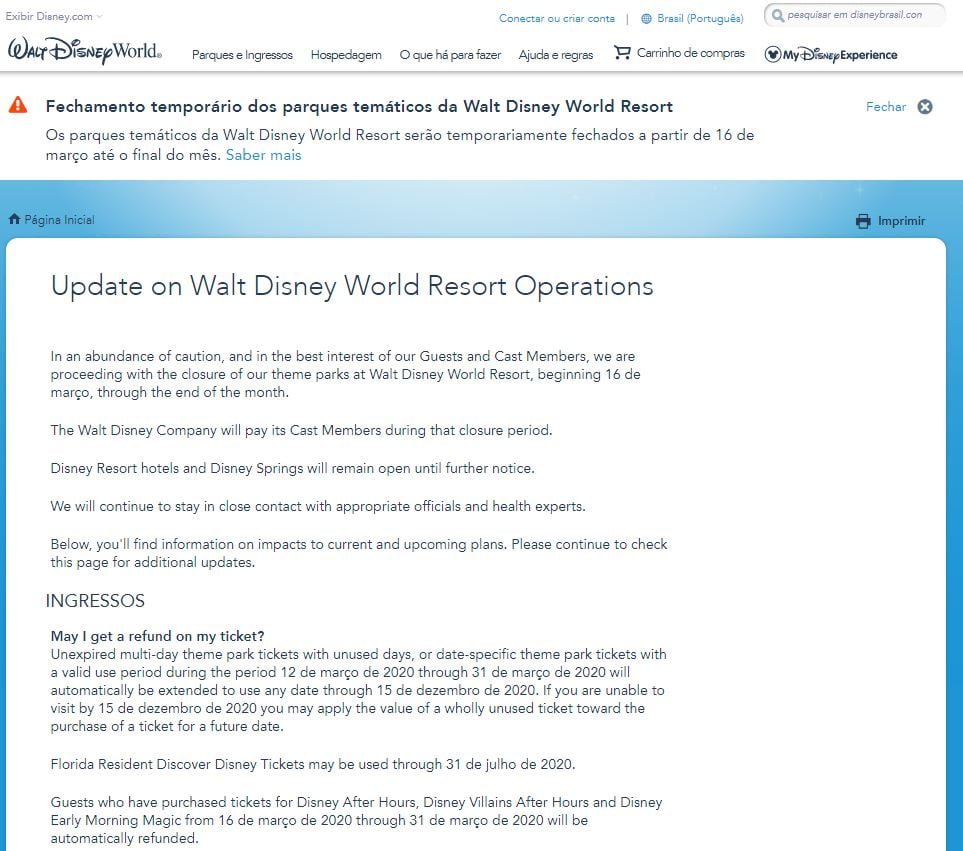The height and width of the screenshot is (851, 963).
Task: Open Ajuda e regras menu
Action: point(555,55)
